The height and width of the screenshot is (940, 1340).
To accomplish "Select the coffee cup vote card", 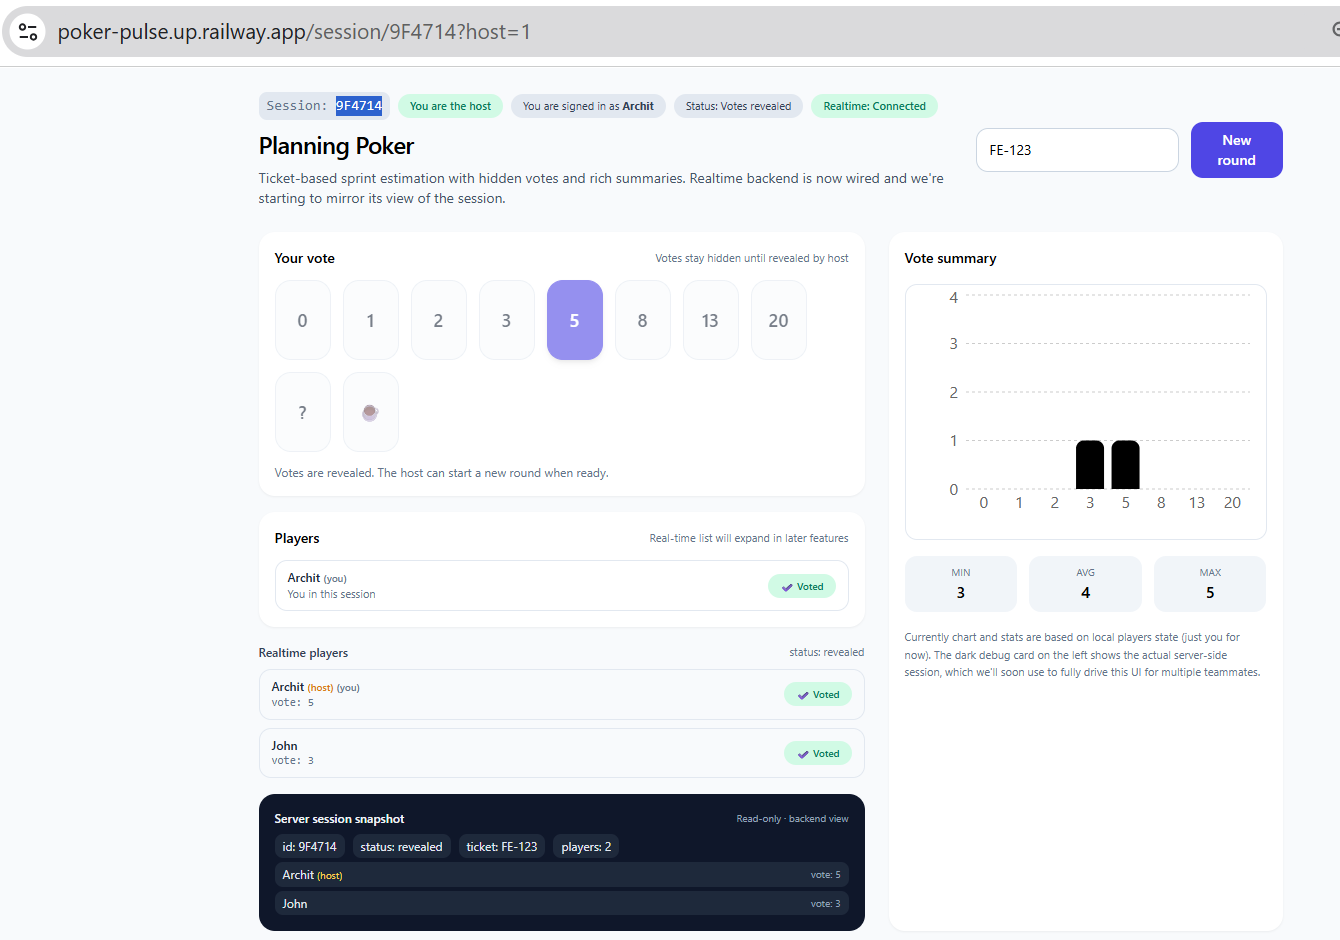I will click(x=370, y=412).
